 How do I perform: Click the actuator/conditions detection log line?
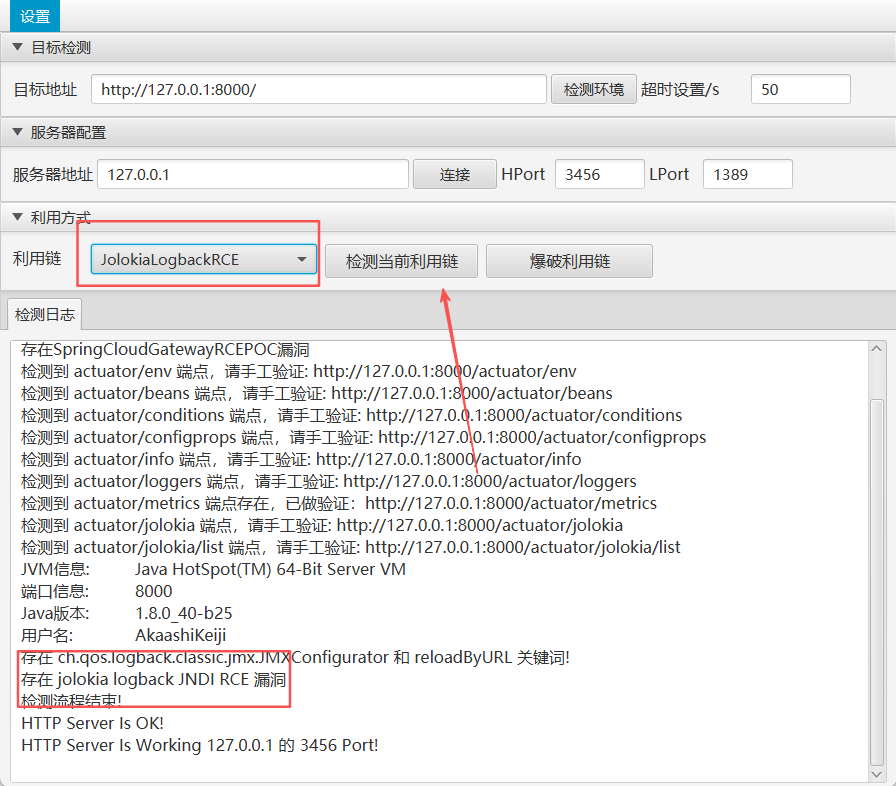[x=351, y=415]
